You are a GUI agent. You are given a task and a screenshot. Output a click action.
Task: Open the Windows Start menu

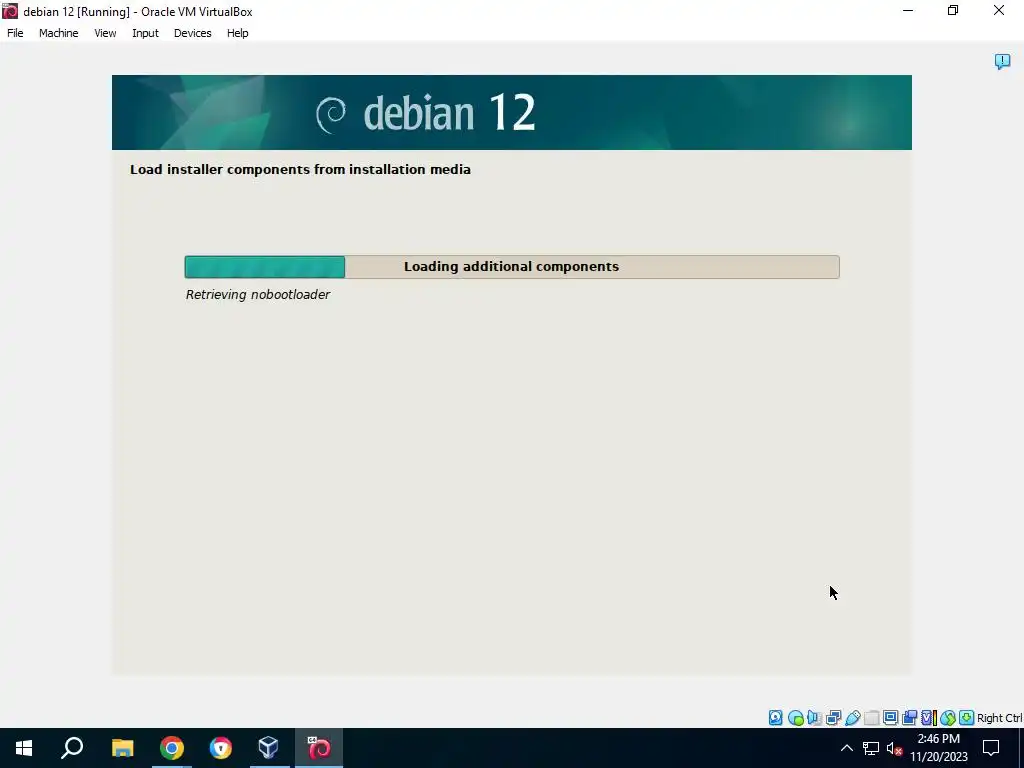24,748
